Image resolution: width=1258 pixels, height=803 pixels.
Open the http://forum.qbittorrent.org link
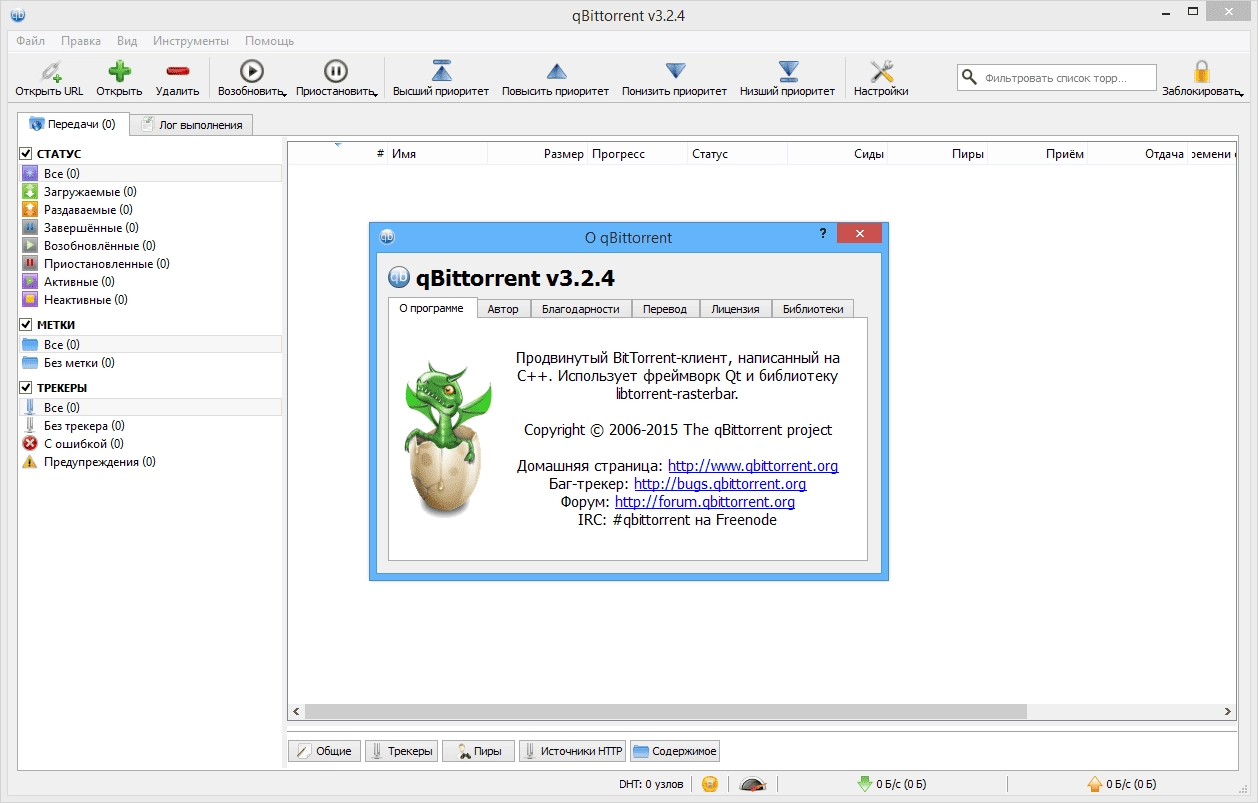coord(705,502)
